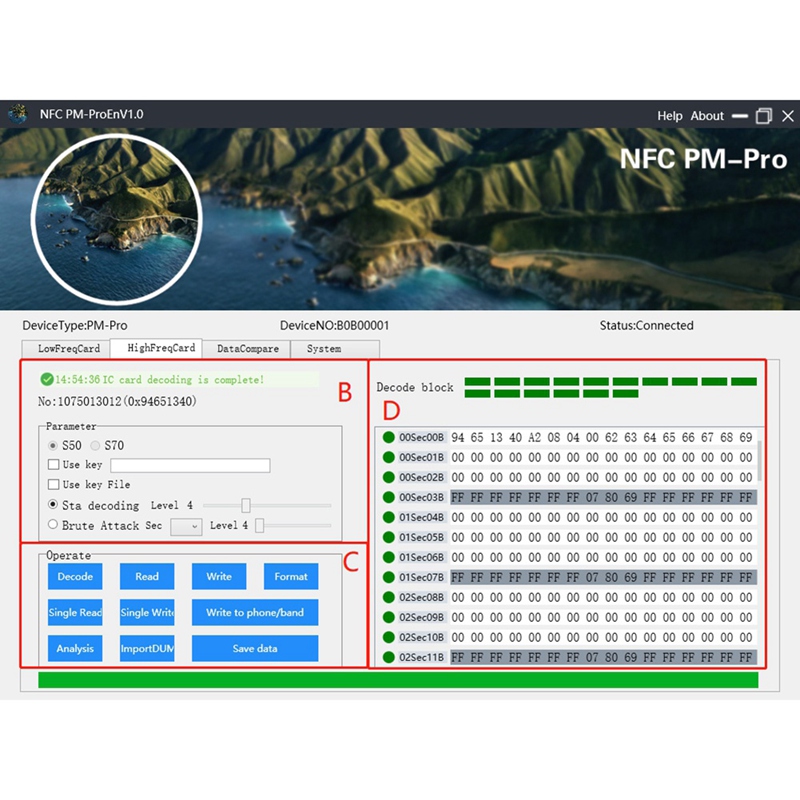Enable the Use key checkbox
Screen dimensions: 800x800
tap(53, 464)
